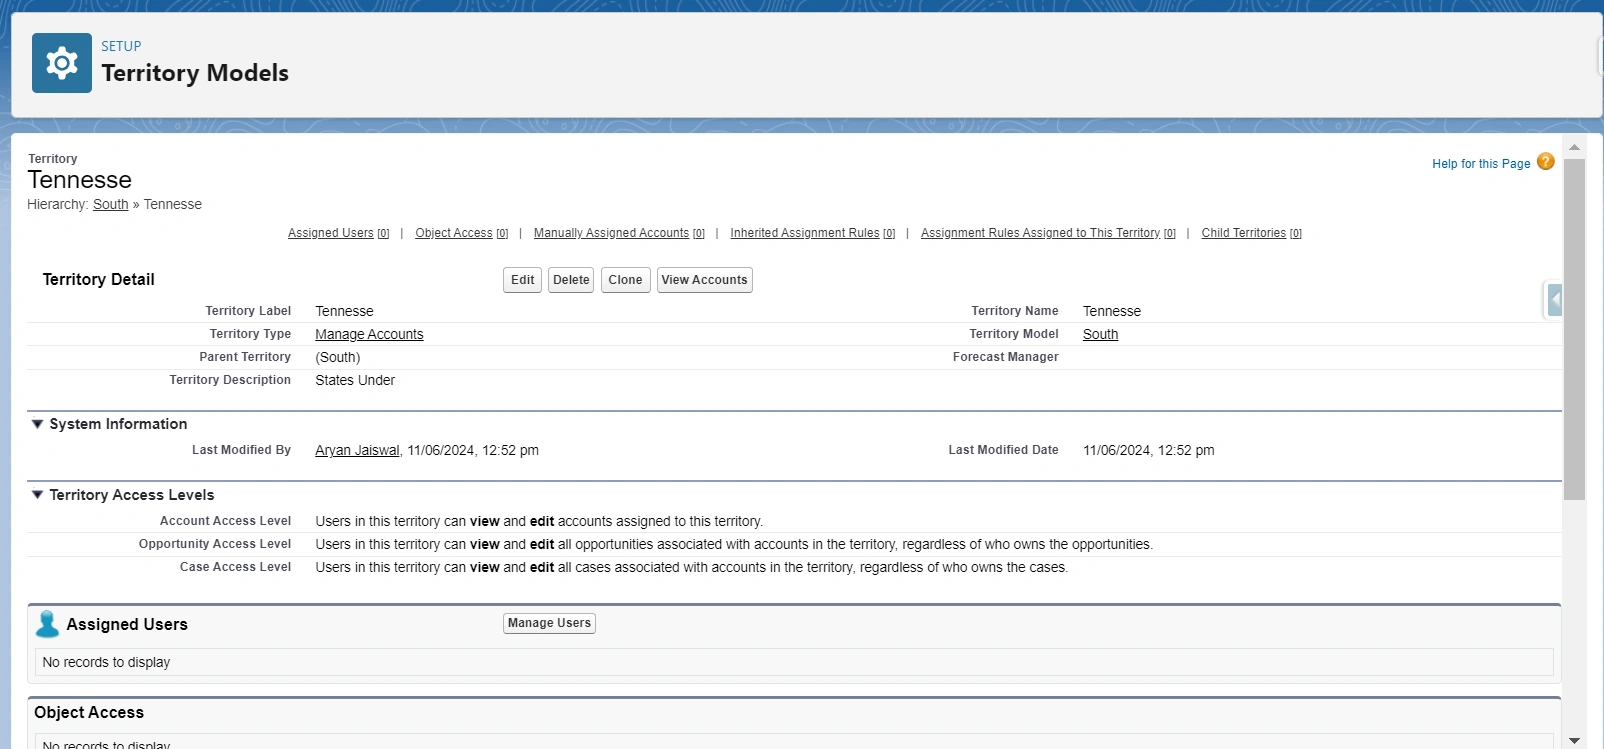Image resolution: width=1604 pixels, height=749 pixels.
Task: Open Aryan Jaiswal user profile link
Action: [357, 450]
